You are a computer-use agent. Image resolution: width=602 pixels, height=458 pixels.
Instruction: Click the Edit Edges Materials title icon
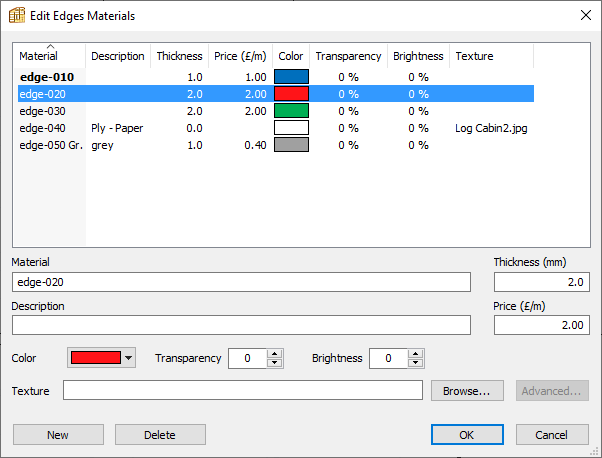(x=17, y=16)
